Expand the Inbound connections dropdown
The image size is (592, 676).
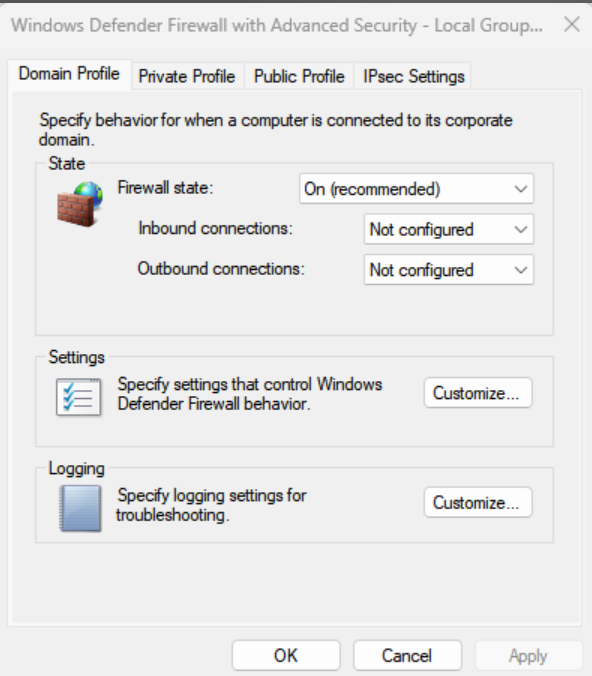pos(449,229)
